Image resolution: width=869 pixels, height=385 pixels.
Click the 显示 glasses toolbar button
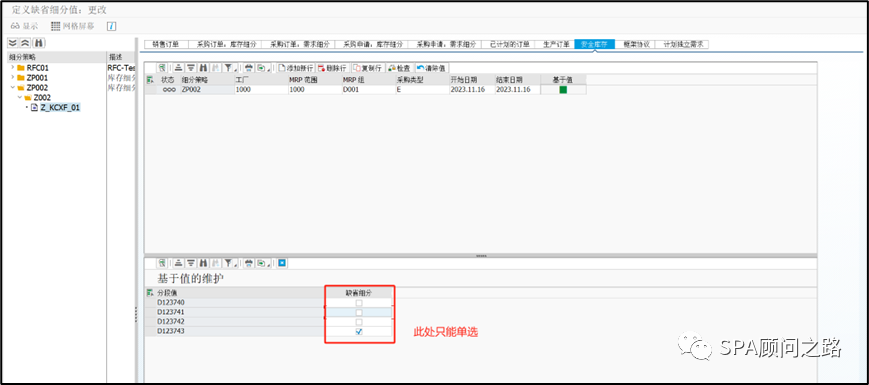coord(24,26)
